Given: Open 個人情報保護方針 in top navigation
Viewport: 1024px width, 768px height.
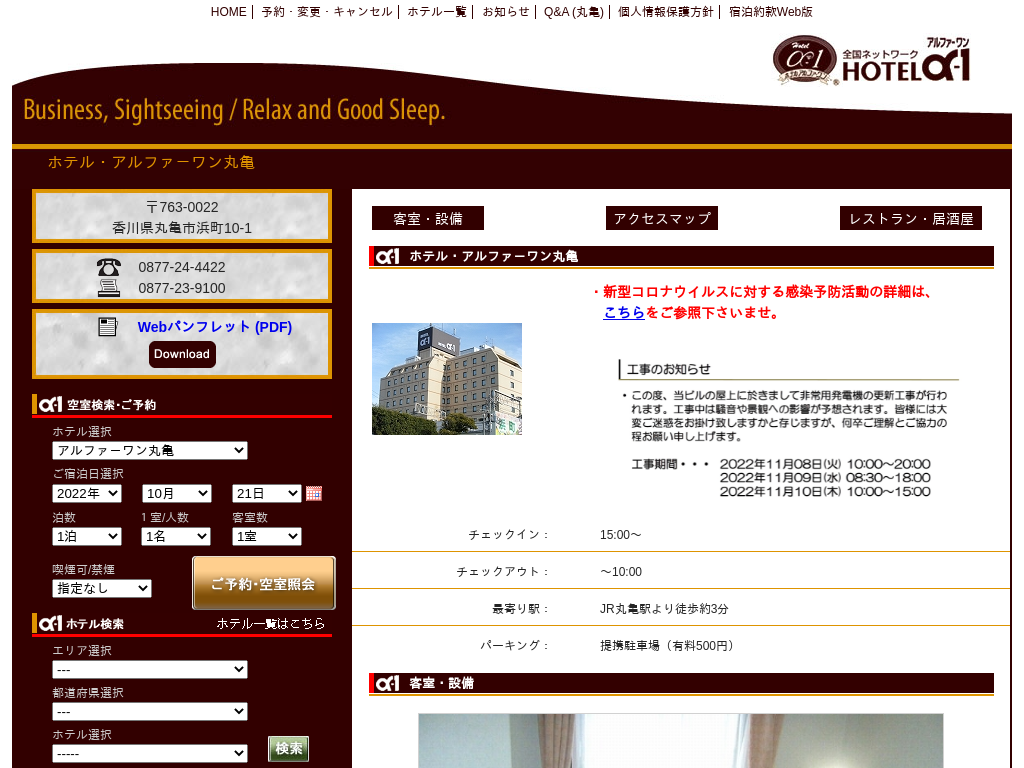Looking at the screenshot, I should coord(665,12).
